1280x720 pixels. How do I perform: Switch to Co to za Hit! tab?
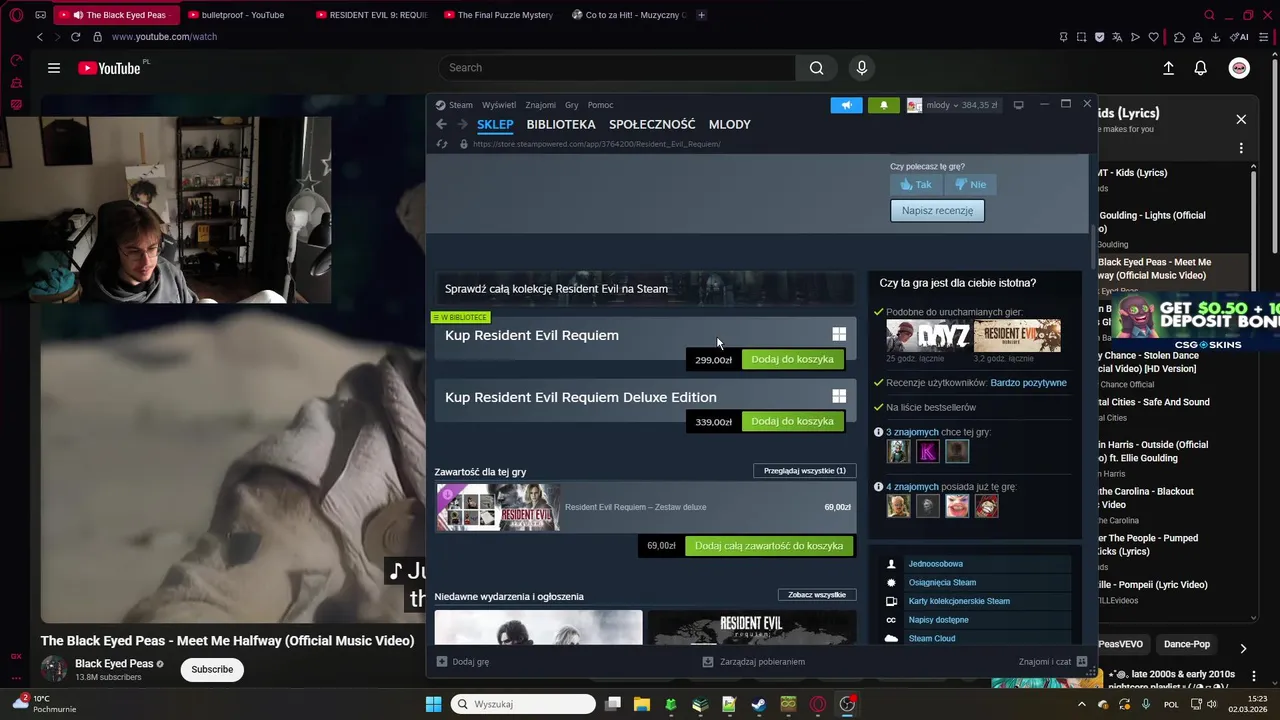pyautogui.click(x=628, y=15)
